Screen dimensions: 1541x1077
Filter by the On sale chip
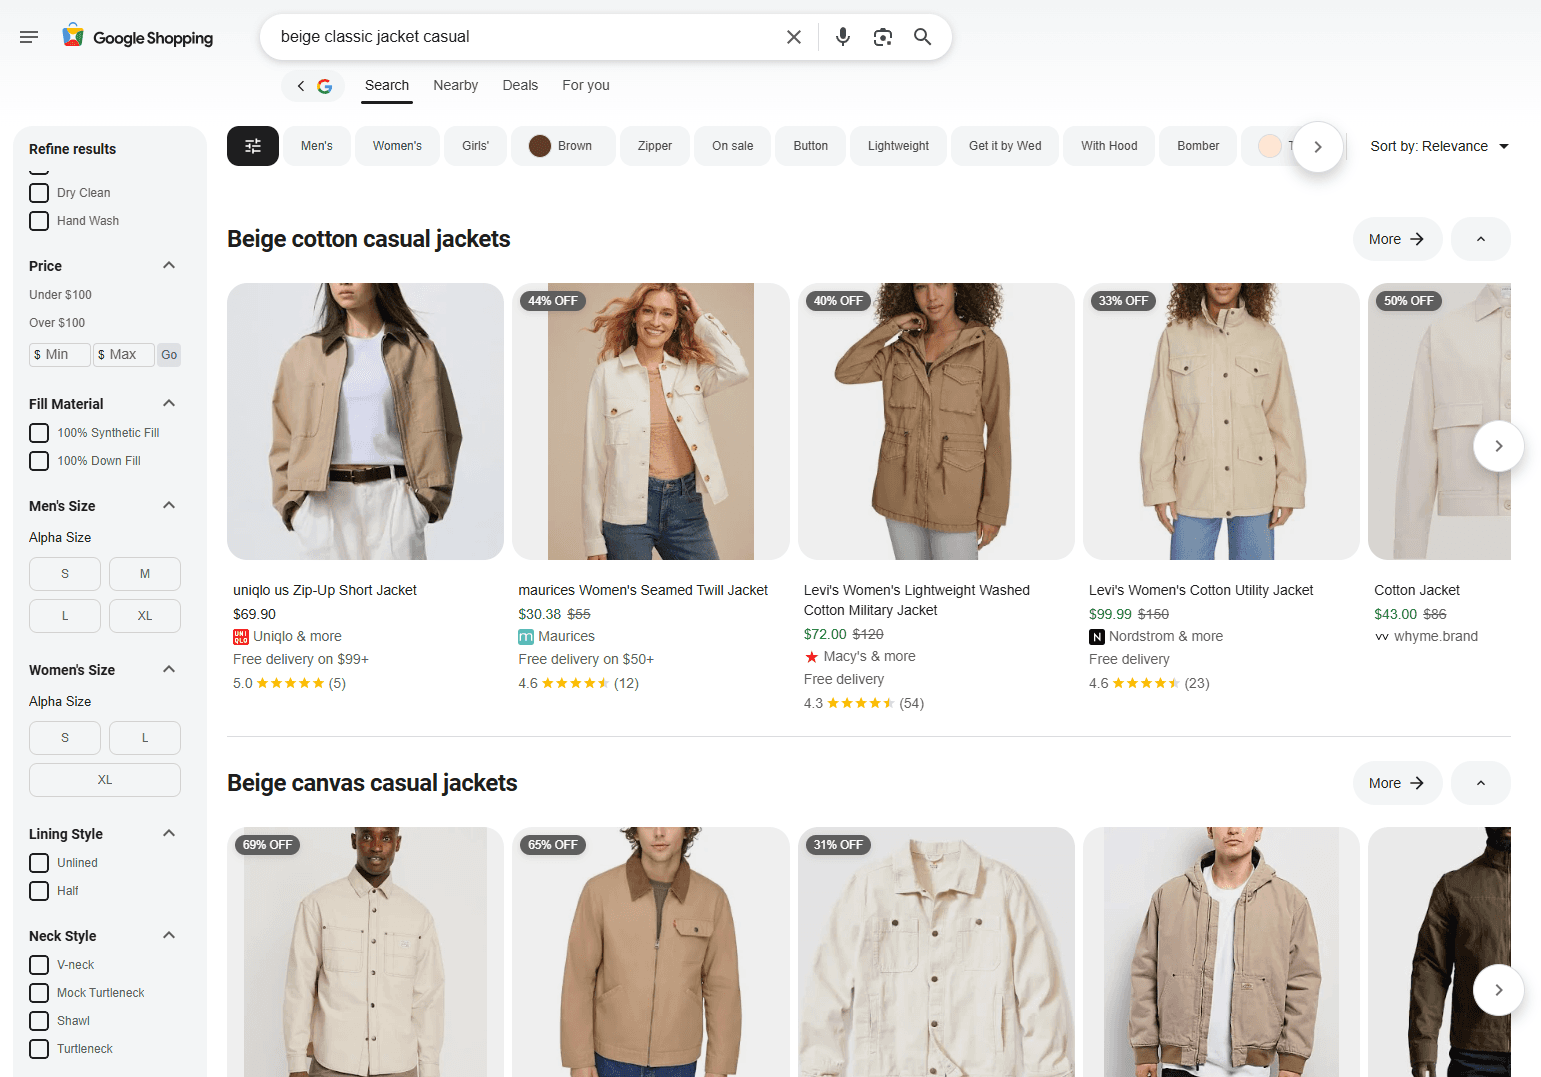[733, 146]
